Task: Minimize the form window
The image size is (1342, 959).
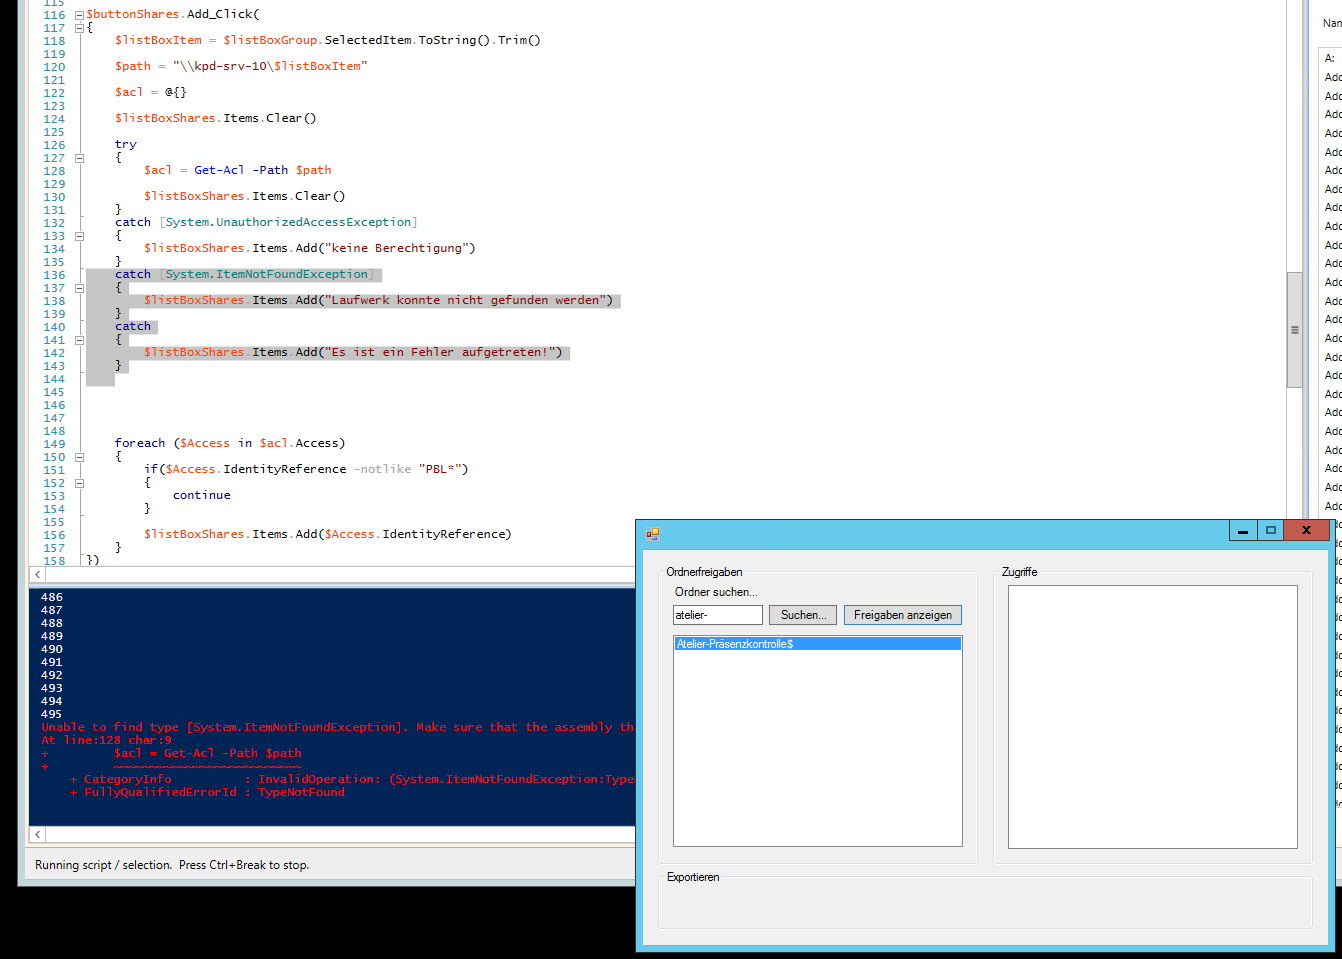Action: [x=1243, y=531]
